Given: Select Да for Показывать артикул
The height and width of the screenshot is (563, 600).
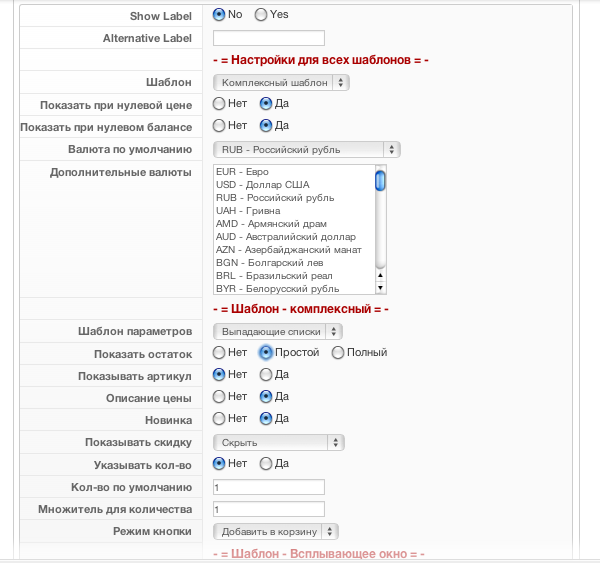Looking at the screenshot, I should pyautogui.click(x=266, y=375).
